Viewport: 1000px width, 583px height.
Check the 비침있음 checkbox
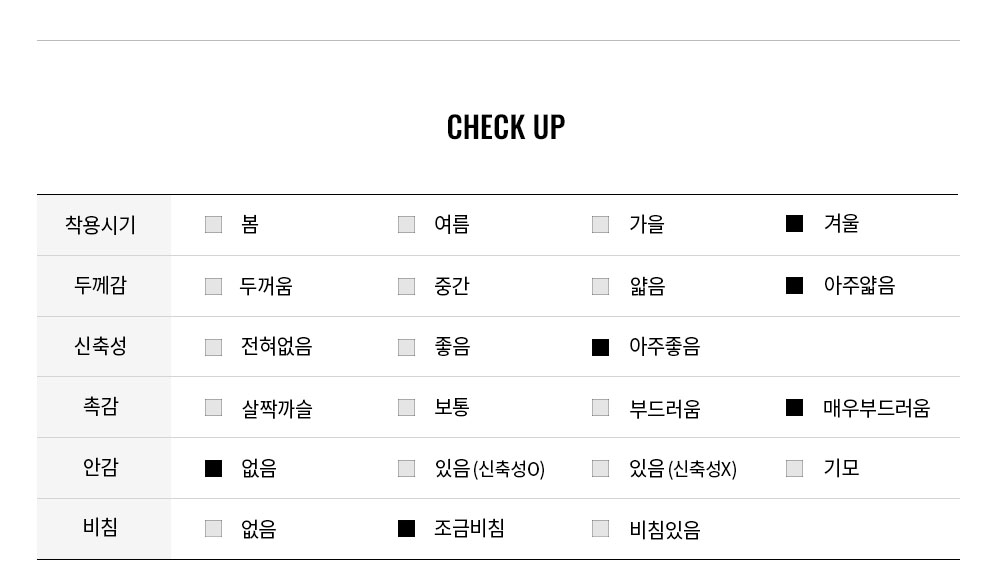tap(600, 529)
